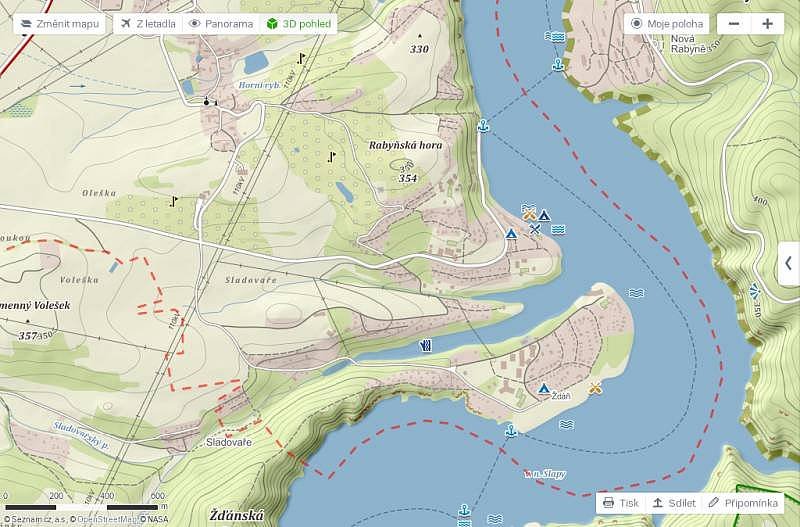
Task: Share the map via Sdílet
Action: [x=674, y=503]
